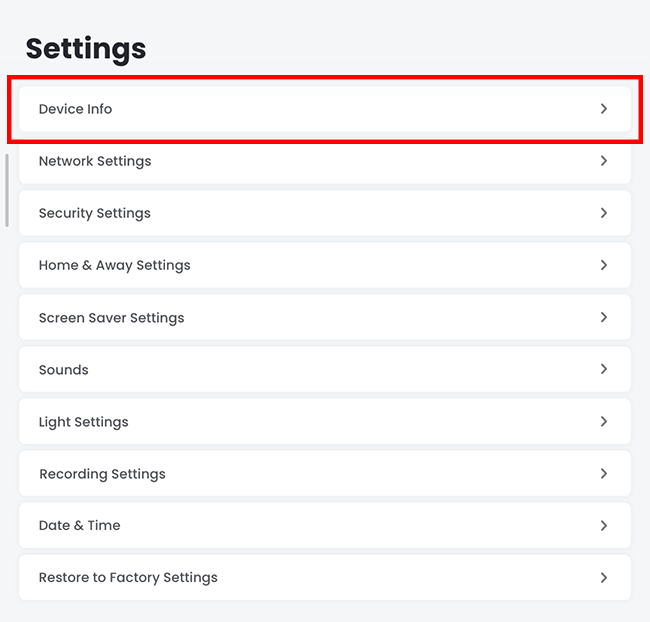Open Sounds settings

pos(63,370)
